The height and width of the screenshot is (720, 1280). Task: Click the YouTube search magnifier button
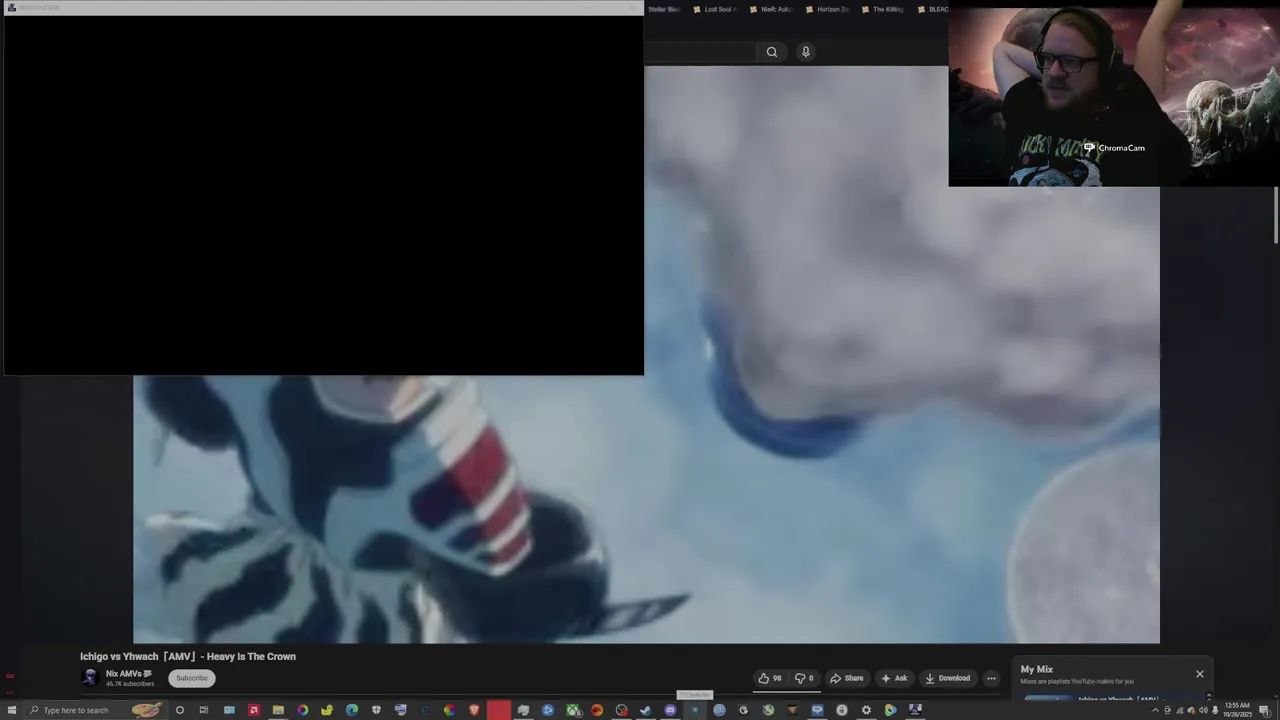pyautogui.click(x=771, y=52)
